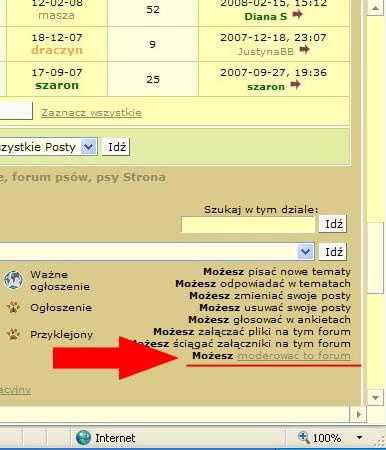Go to last post by JustynaBB arrow

(x=304, y=50)
